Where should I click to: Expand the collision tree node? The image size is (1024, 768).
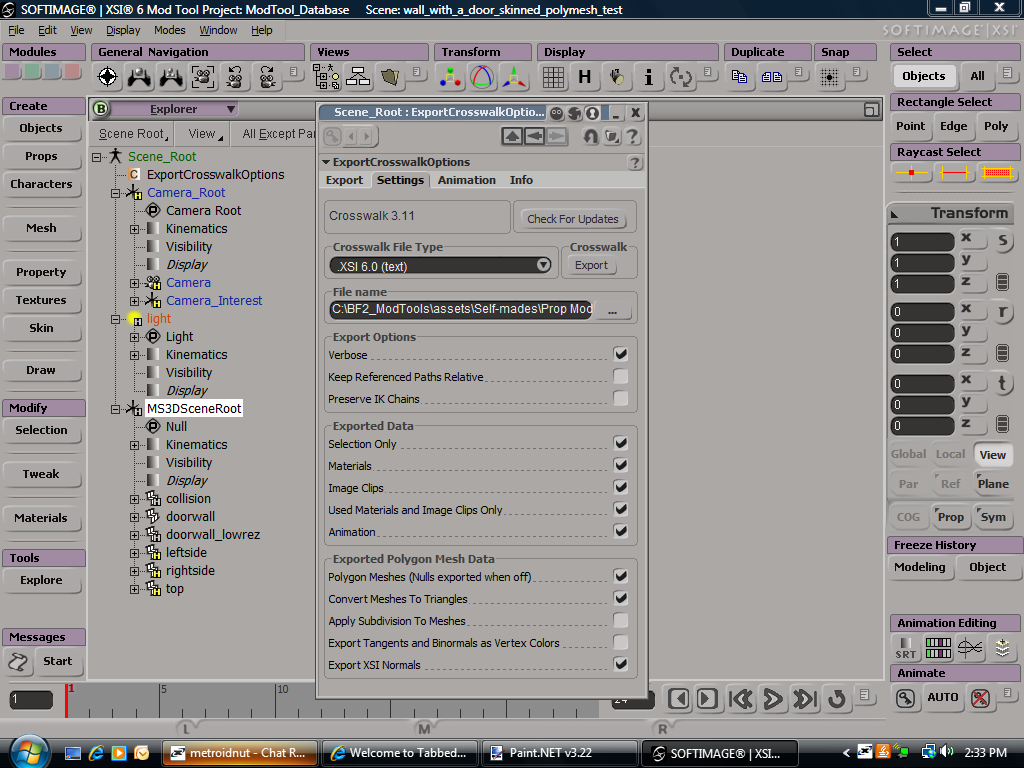(135, 500)
